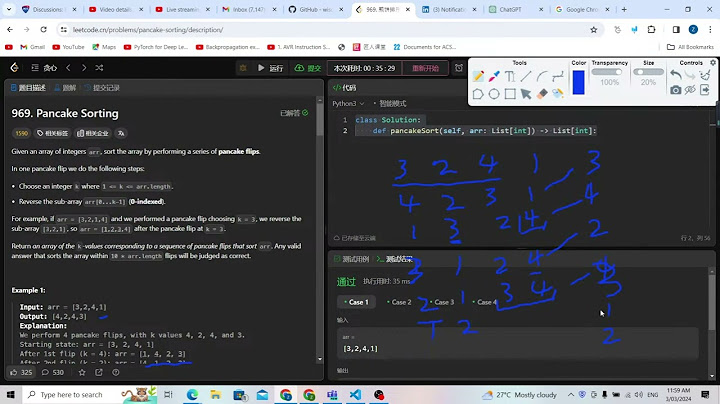Click the LeetCode logo icon
720x404 pixels.
point(14,68)
